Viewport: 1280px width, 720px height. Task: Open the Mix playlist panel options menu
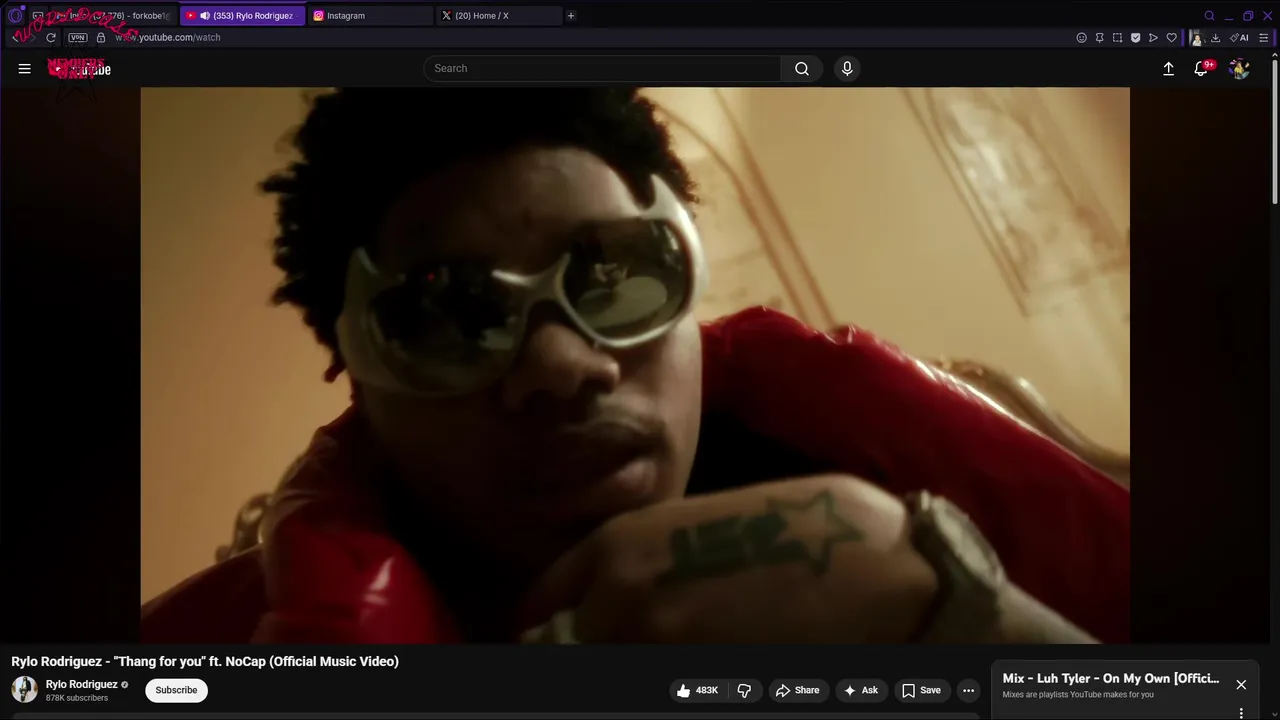(x=1241, y=713)
